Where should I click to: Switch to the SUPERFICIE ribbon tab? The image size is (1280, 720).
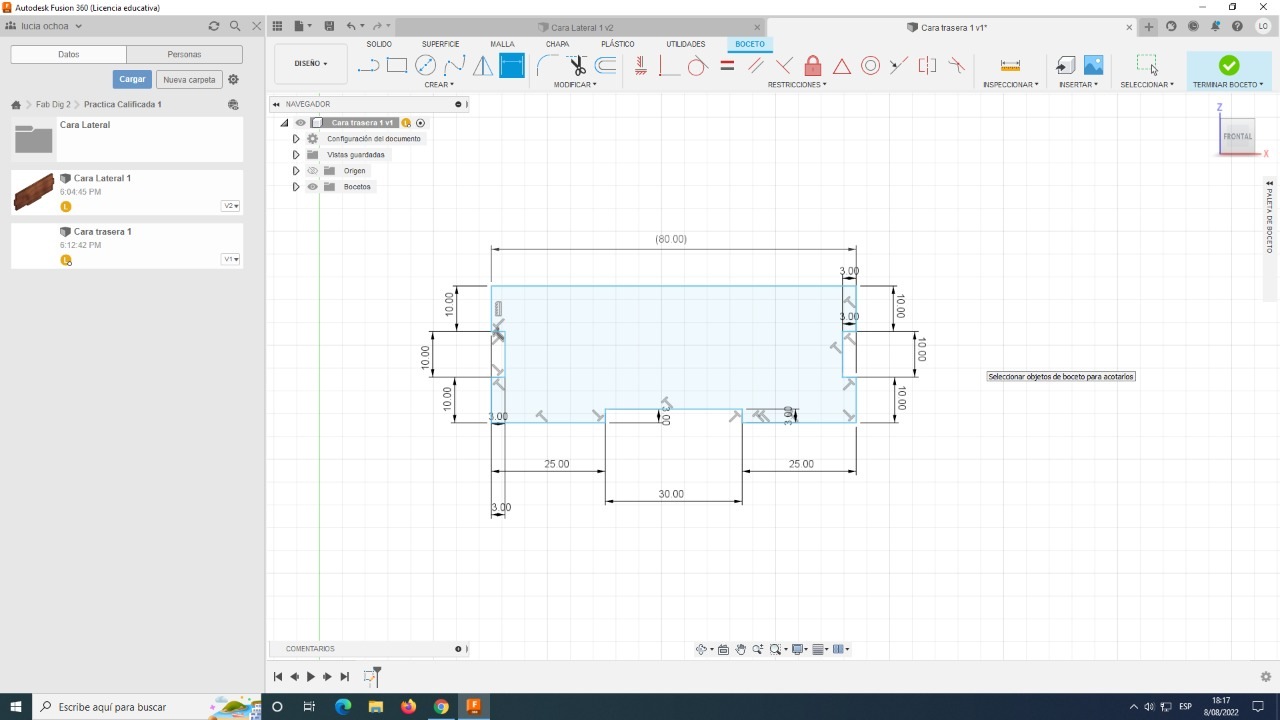[x=440, y=44]
